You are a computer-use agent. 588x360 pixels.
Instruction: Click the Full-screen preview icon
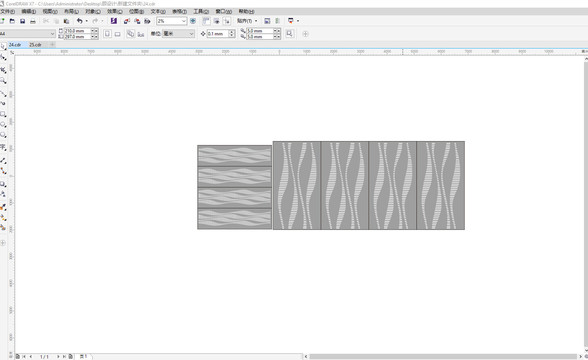coord(193,21)
